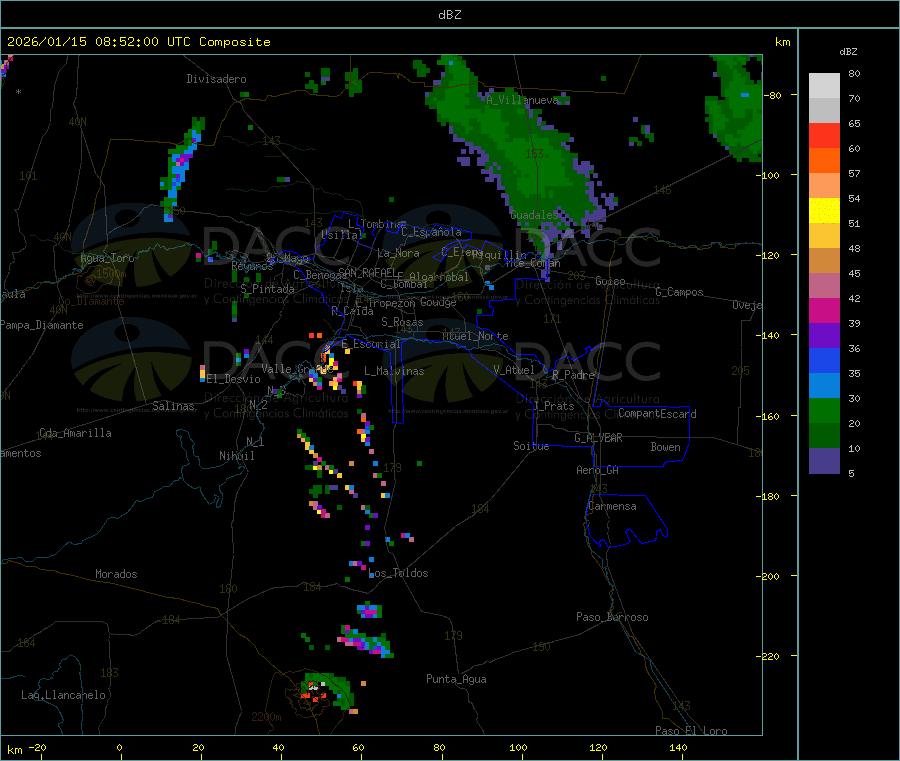900x761 pixels.
Task: Click the 'J_Prats' map label
Action: click(x=553, y=406)
